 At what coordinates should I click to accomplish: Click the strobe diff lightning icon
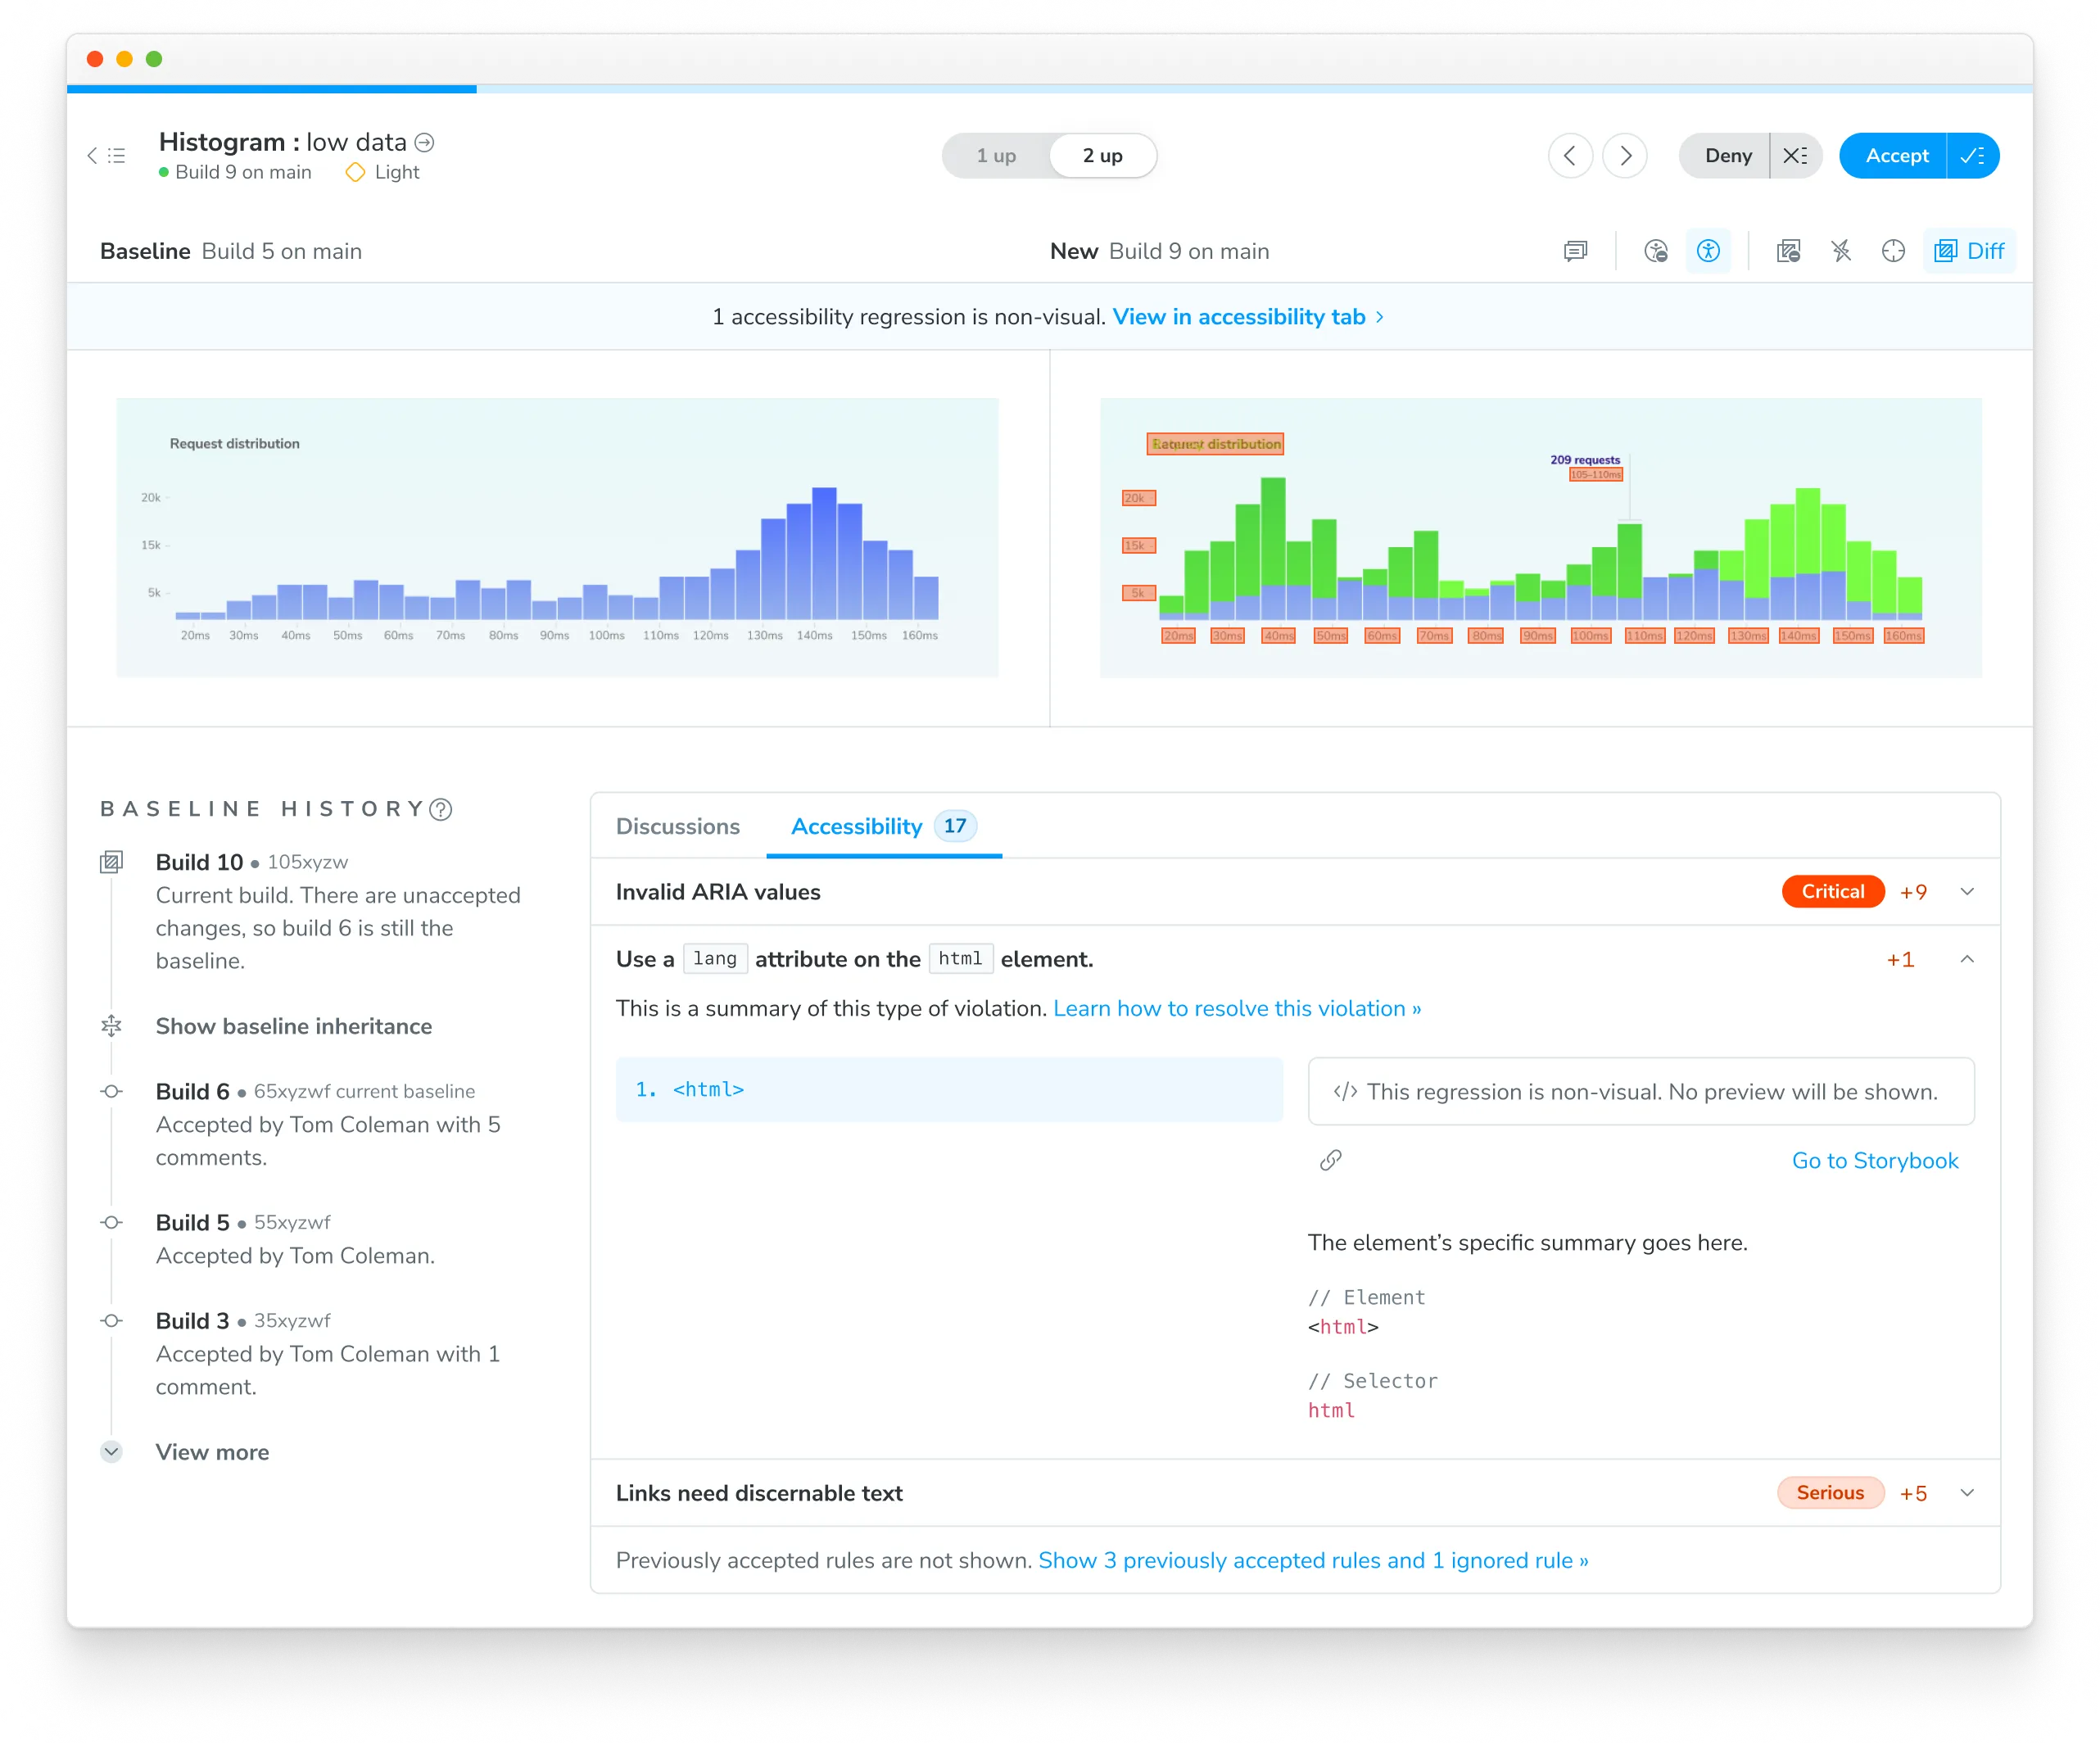(1841, 251)
